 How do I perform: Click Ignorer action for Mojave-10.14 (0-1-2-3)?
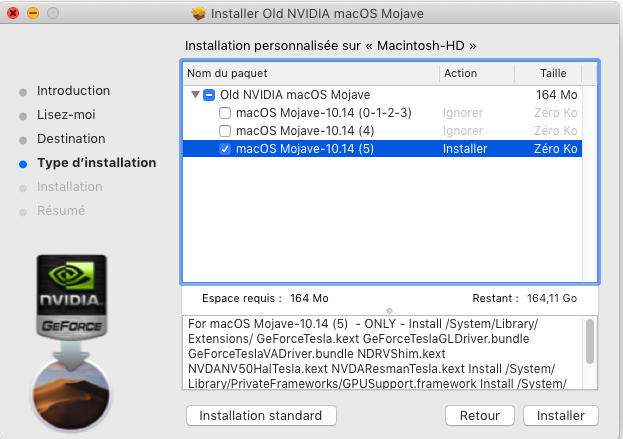tap(463, 113)
